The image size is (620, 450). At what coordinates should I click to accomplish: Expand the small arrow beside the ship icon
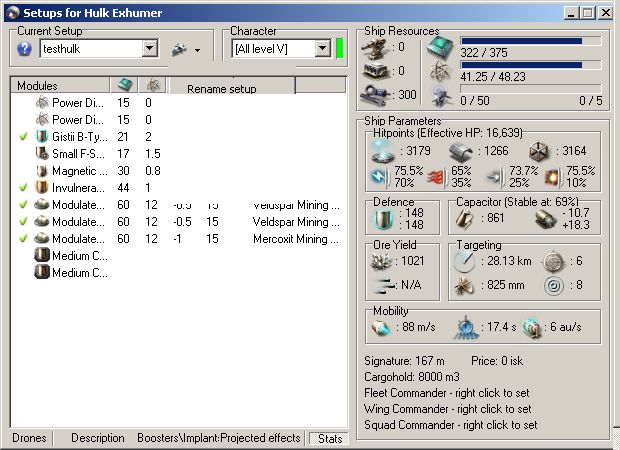click(197, 50)
